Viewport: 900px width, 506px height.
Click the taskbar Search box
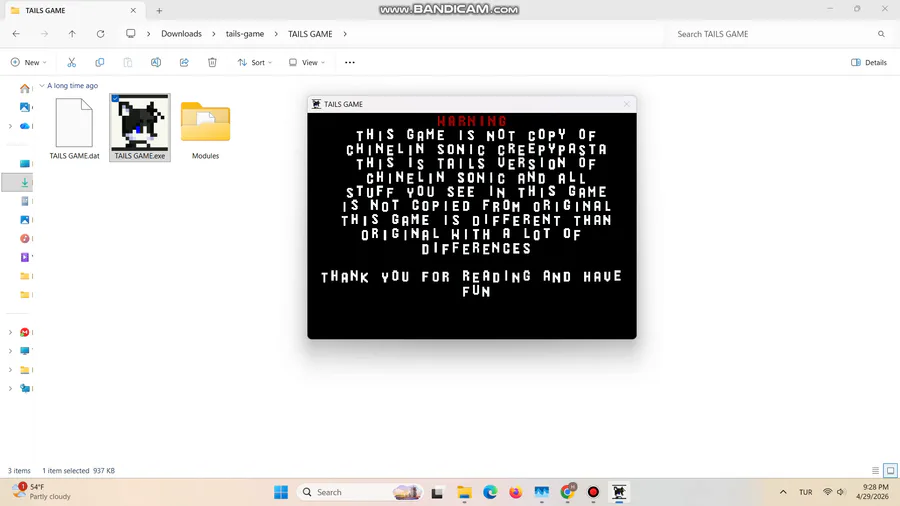pos(360,492)
